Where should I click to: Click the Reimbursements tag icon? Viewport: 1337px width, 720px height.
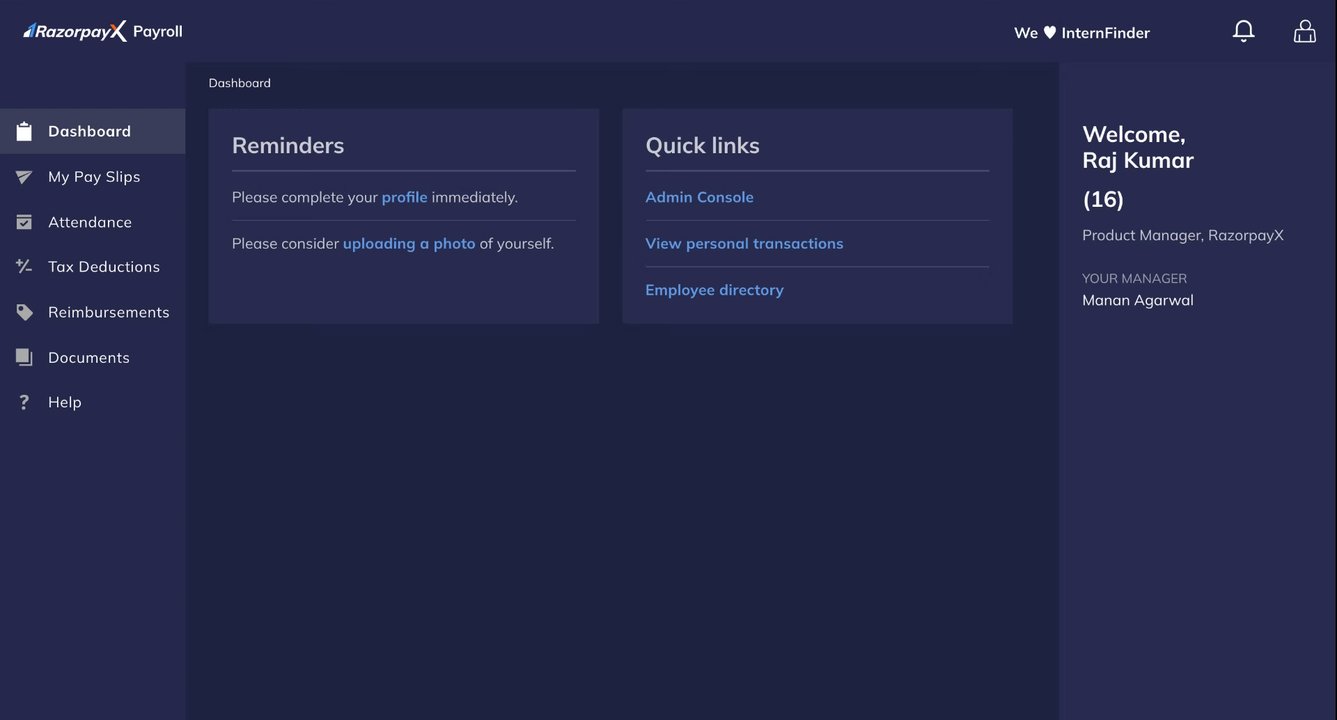pos(24,312)
